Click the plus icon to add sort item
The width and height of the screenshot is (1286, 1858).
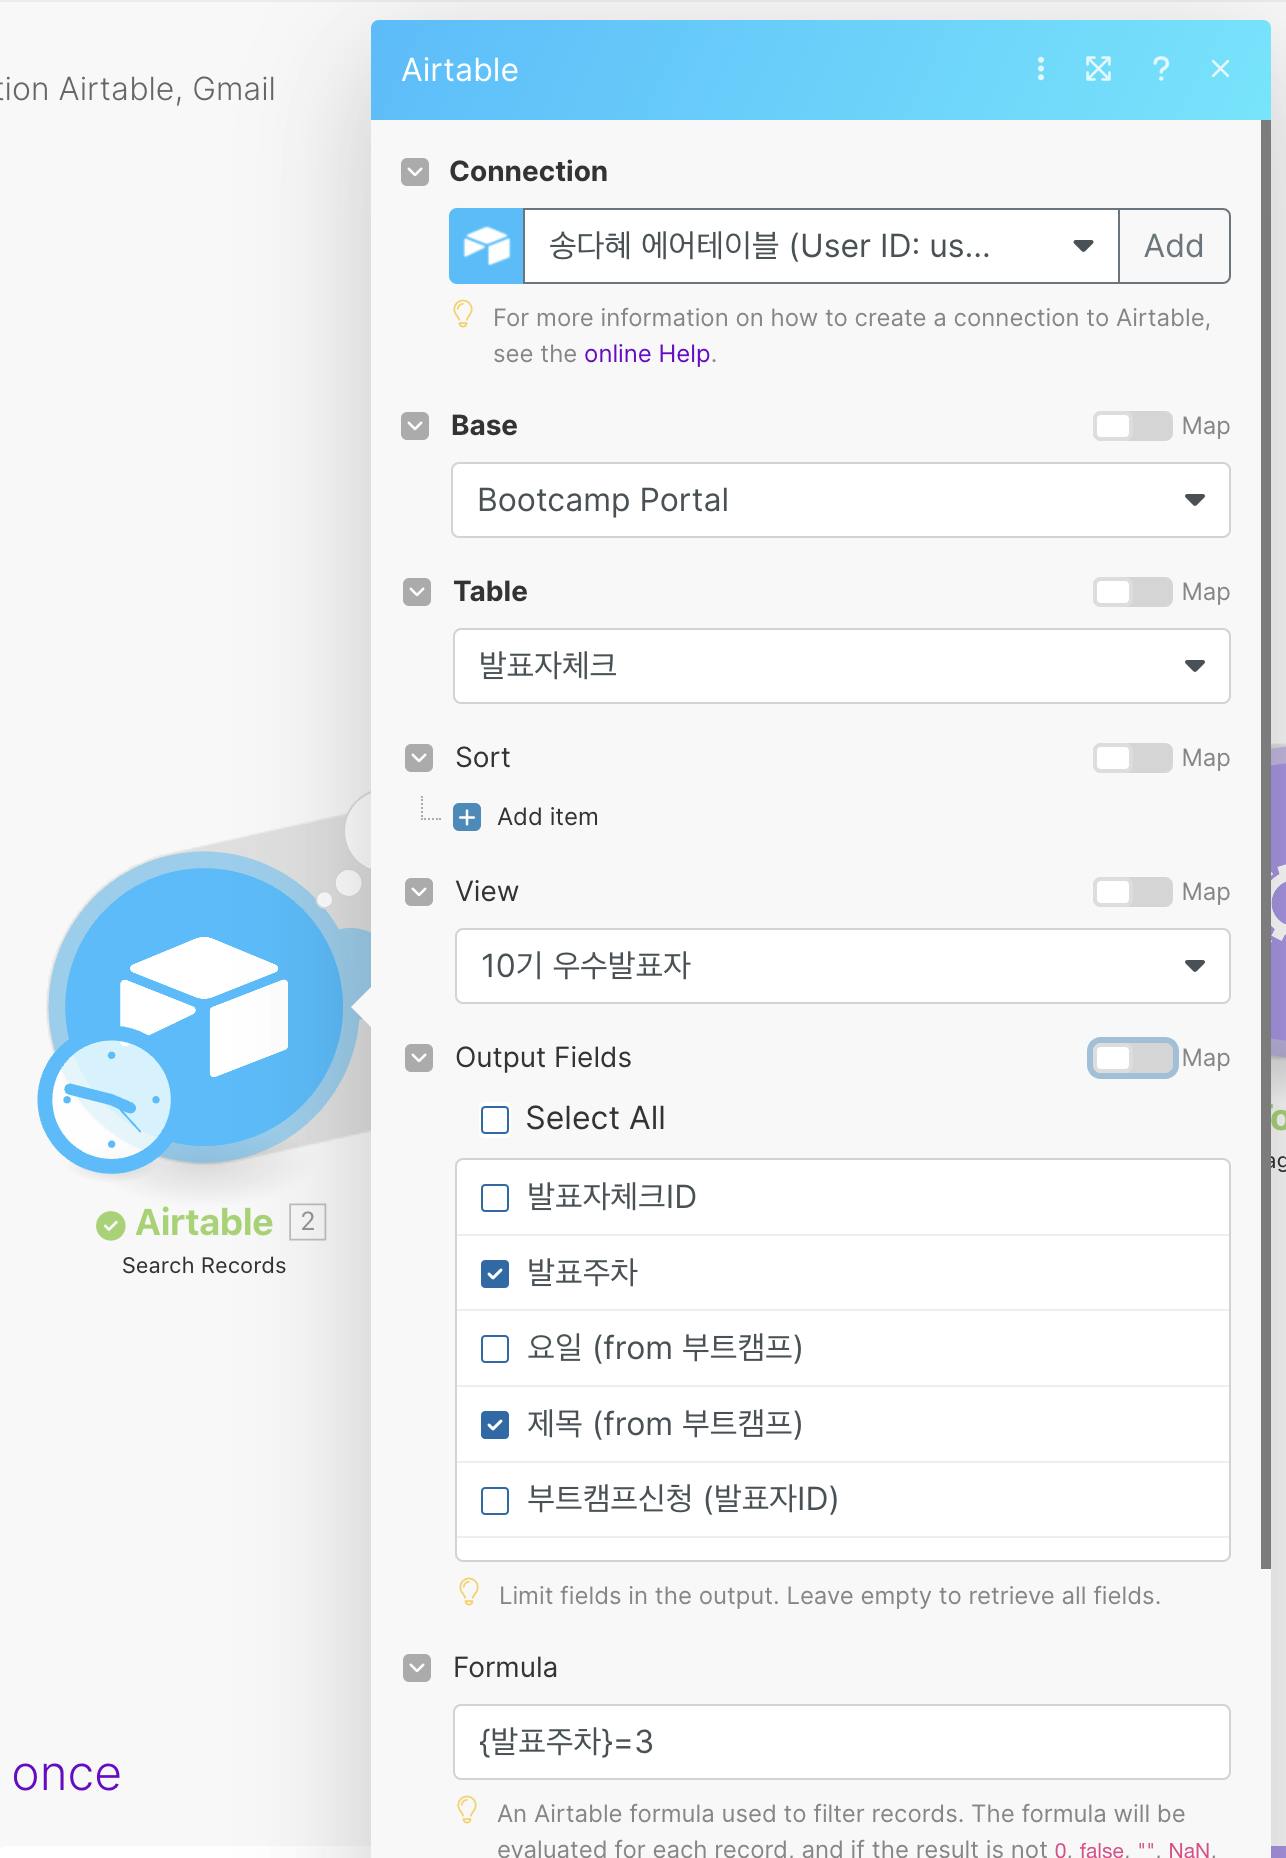[x=467, y=817]
